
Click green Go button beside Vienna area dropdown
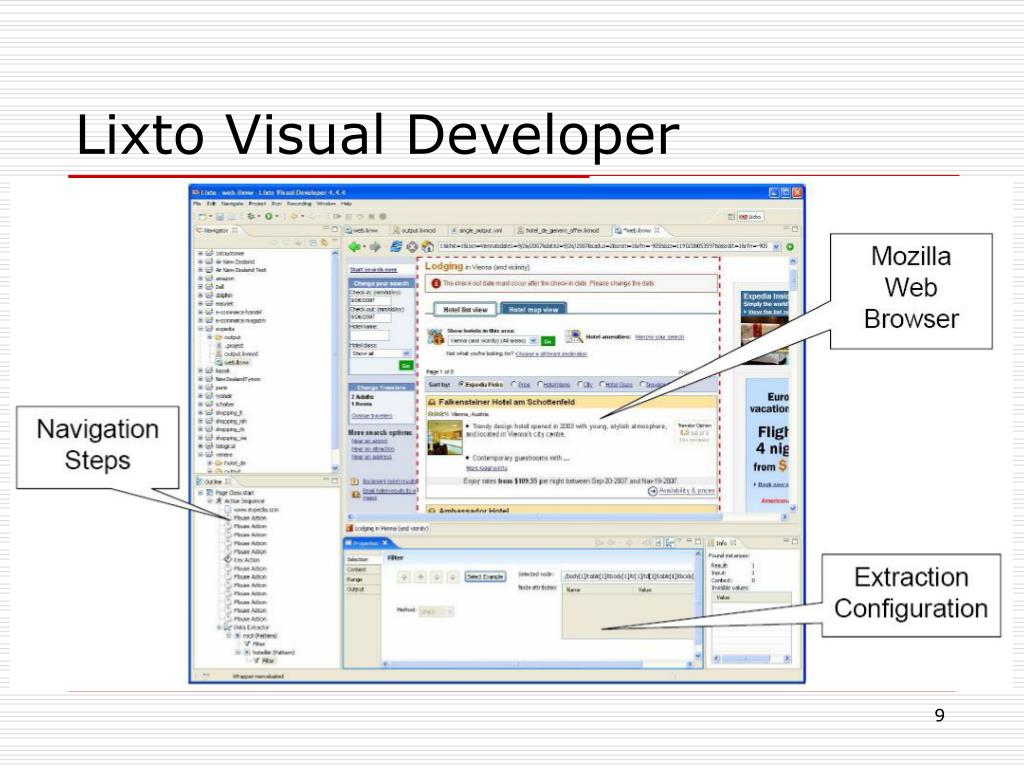click(x=548, y=341)
